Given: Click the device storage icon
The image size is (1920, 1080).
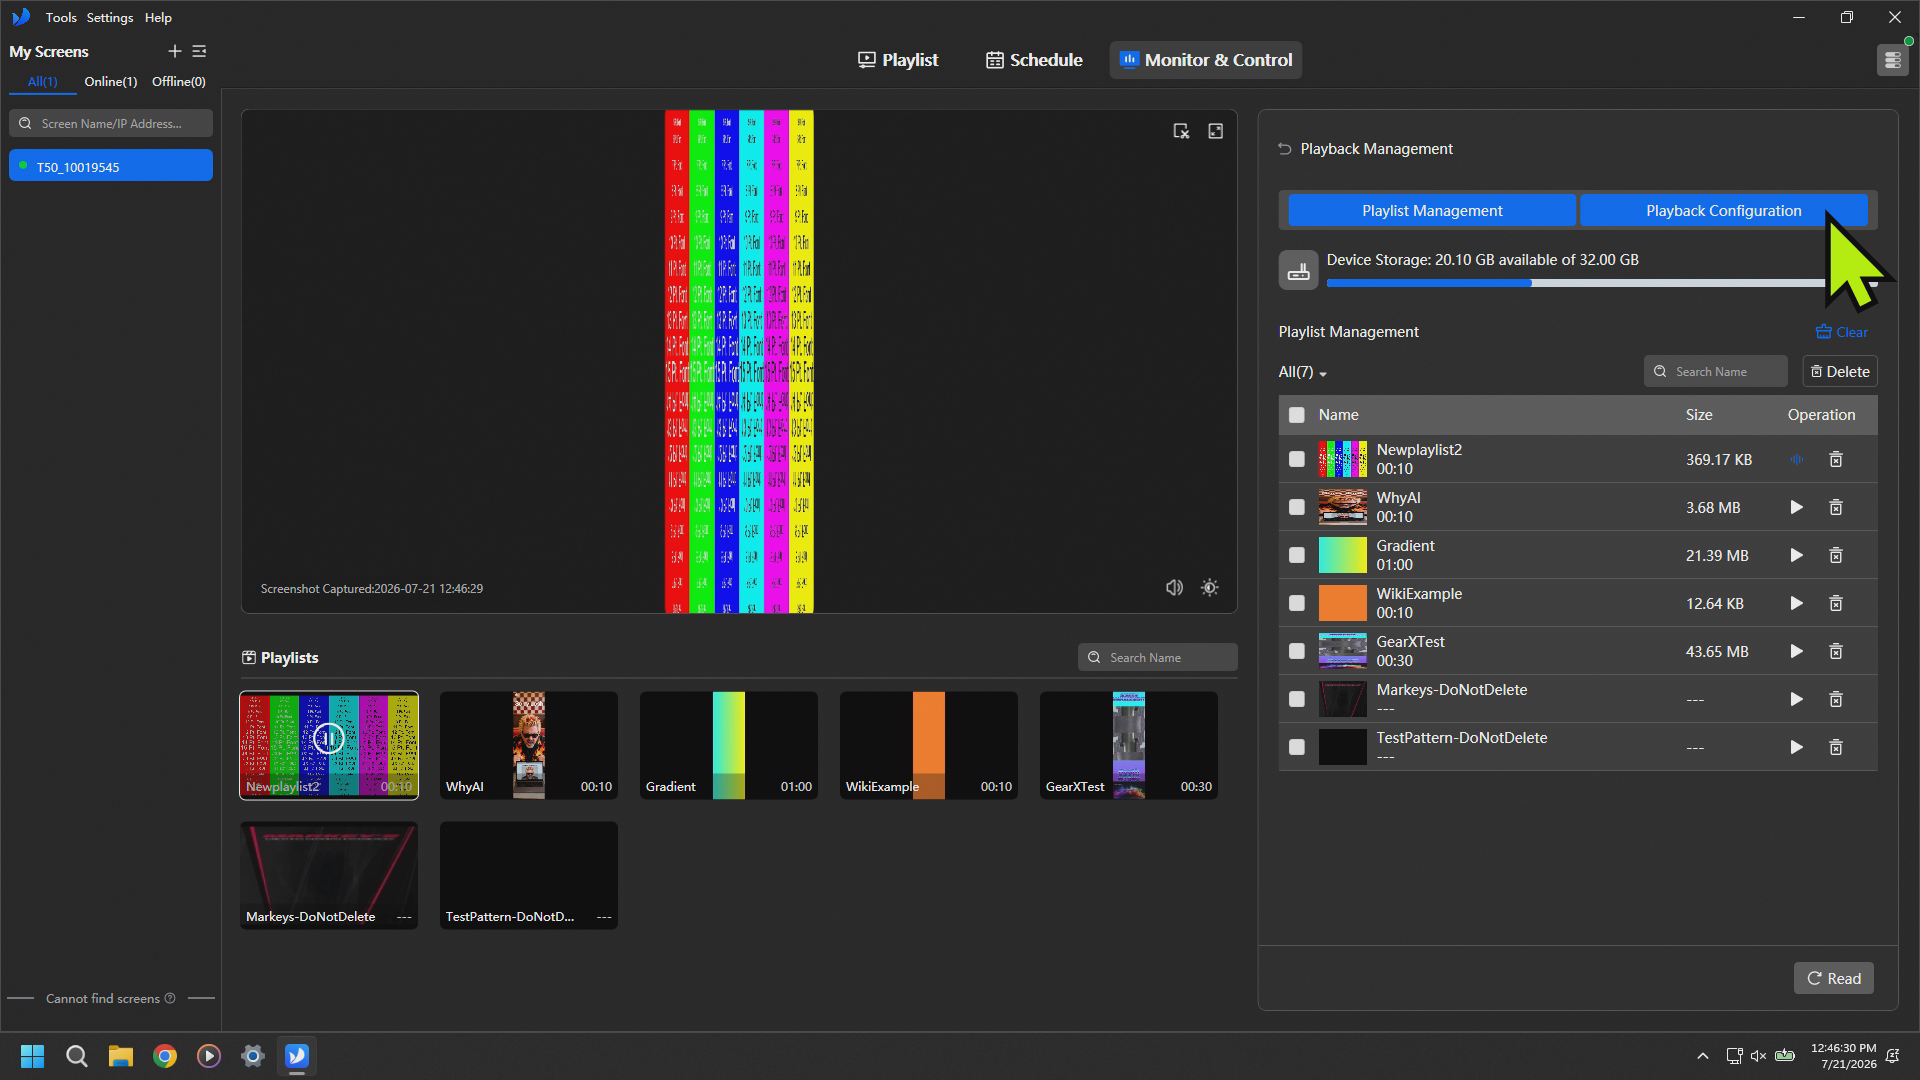Looking at the screenshot, I should (x=1298, y=270).
